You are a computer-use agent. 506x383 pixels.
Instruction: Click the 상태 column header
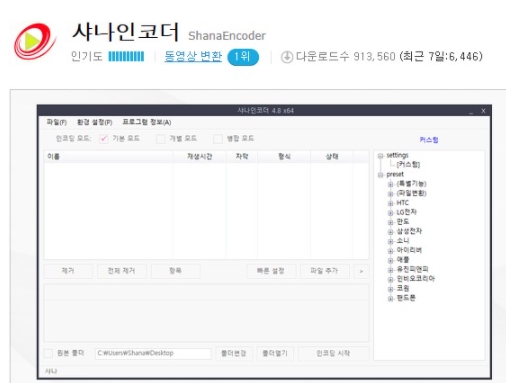(332, 156)
